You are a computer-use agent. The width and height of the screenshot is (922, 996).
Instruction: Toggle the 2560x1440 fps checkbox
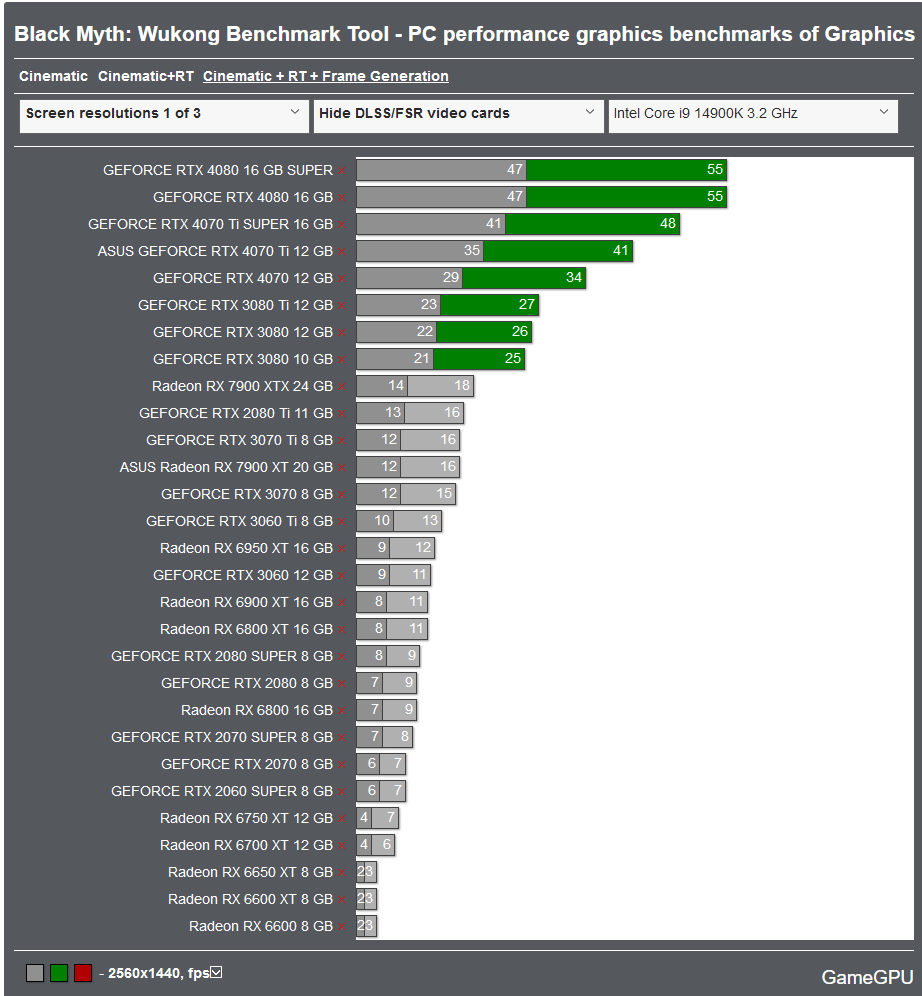(217, 972)
